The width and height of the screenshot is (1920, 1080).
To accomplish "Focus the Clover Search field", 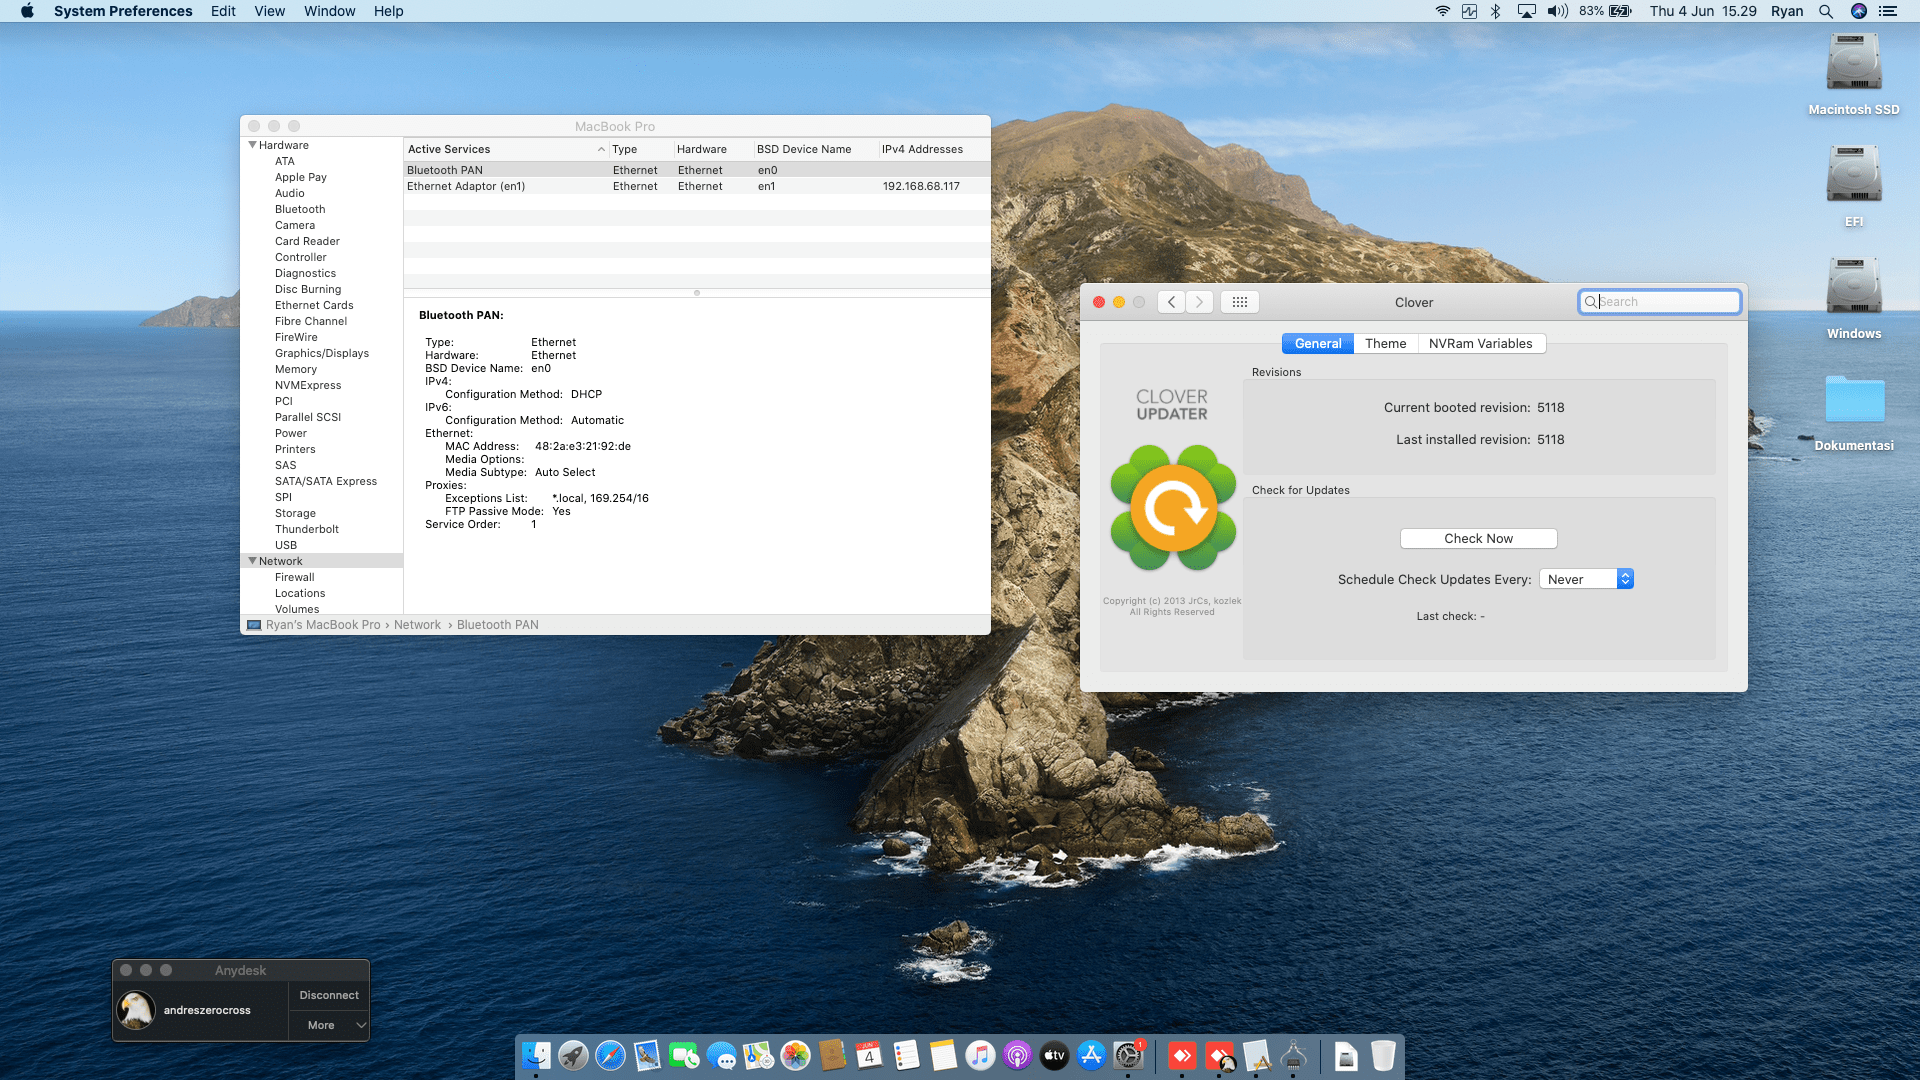I will (x=1659, y=302).
